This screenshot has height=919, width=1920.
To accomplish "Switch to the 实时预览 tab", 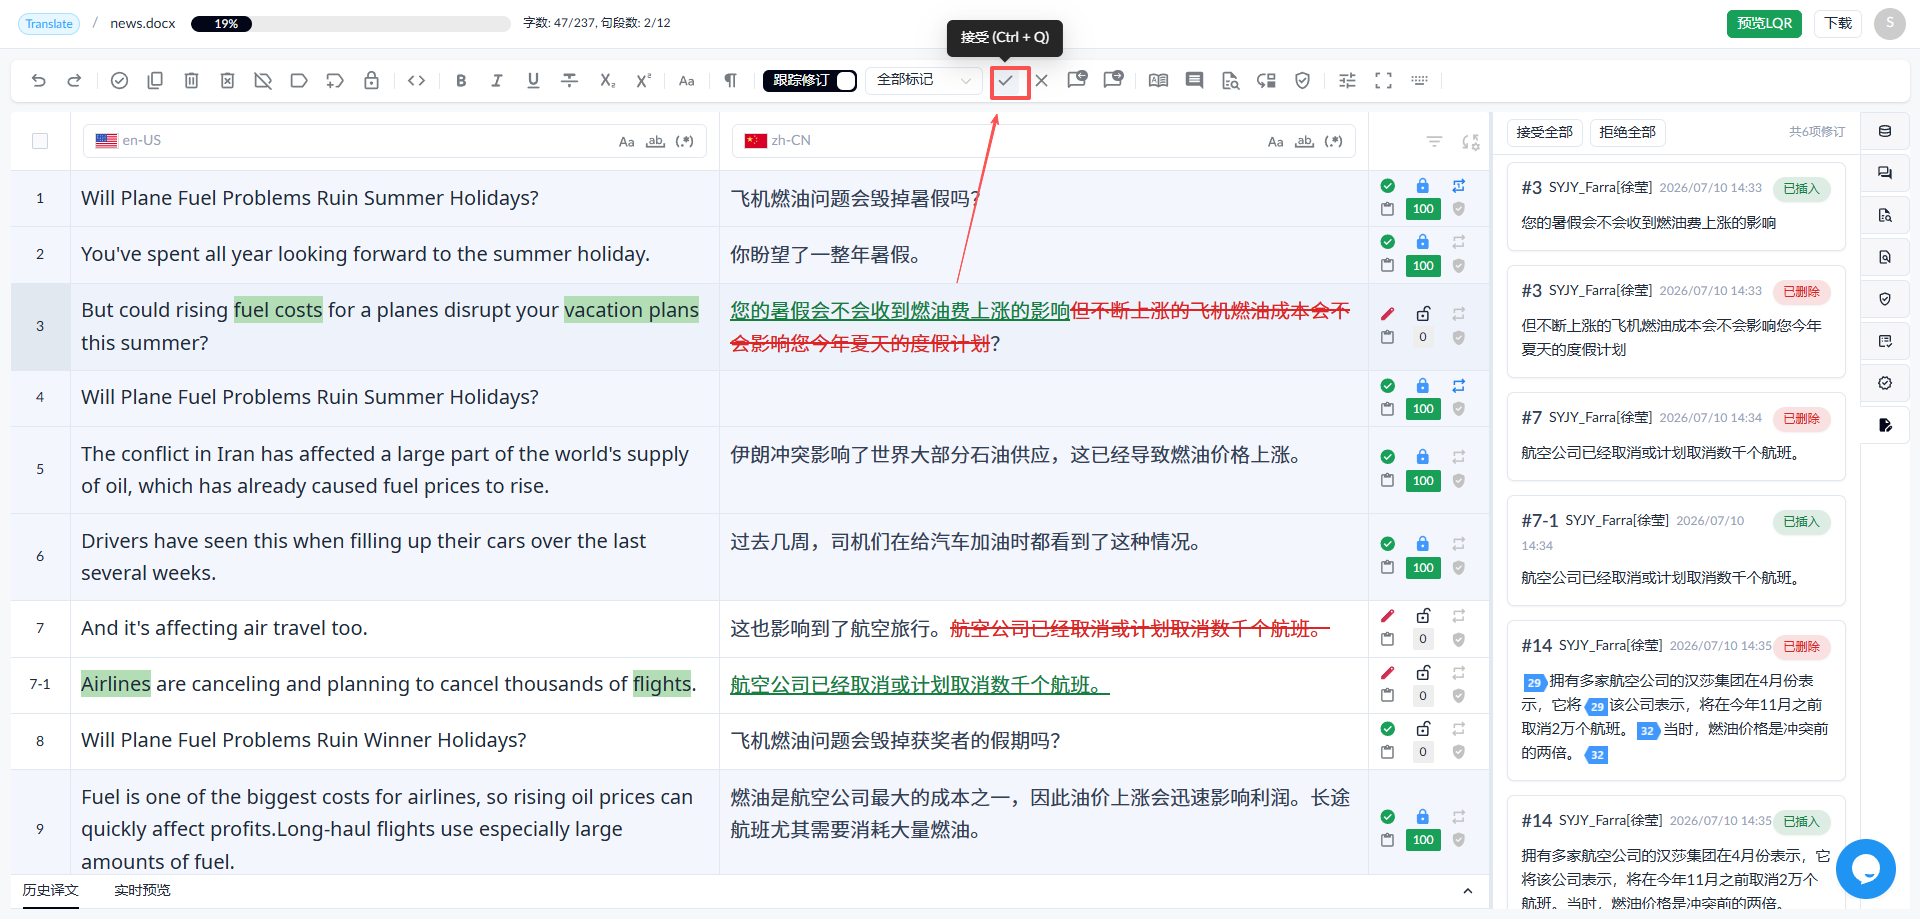I will 142,890.
